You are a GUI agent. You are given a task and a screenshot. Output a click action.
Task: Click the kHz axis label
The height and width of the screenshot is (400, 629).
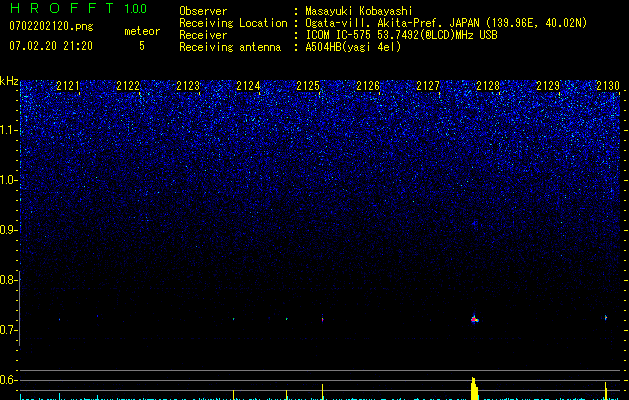pyautogui.click(x=9, y=81)
